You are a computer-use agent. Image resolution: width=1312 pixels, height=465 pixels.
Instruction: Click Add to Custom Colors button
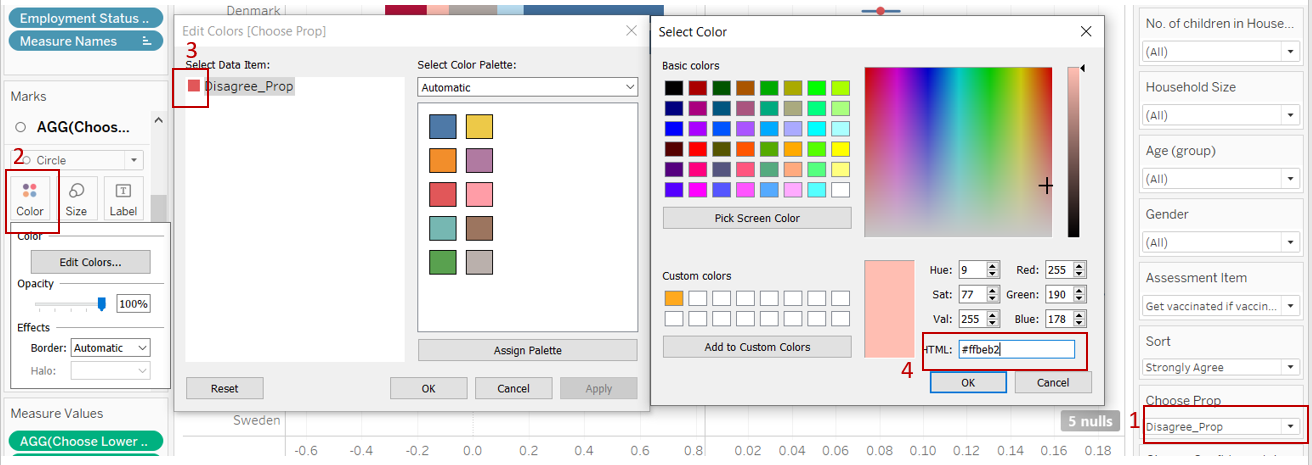757,347
